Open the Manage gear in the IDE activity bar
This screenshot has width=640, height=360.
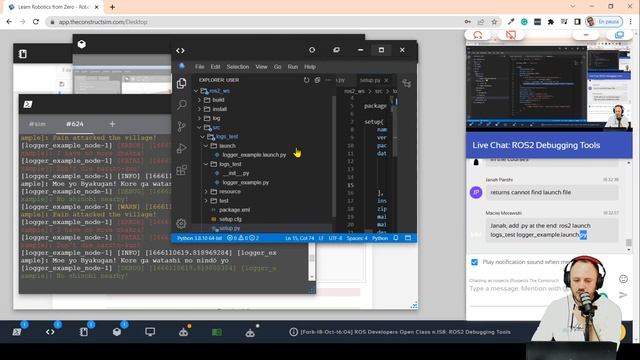coord(182,223)
